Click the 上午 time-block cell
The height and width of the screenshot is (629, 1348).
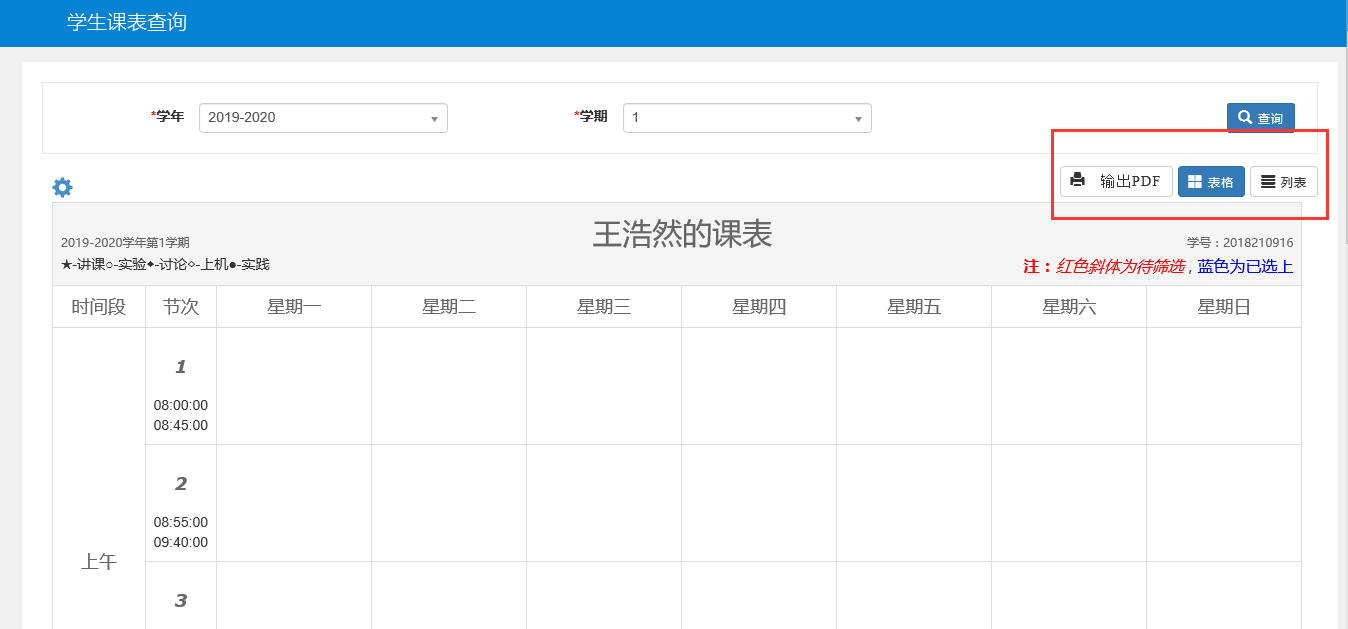(99, 562)
